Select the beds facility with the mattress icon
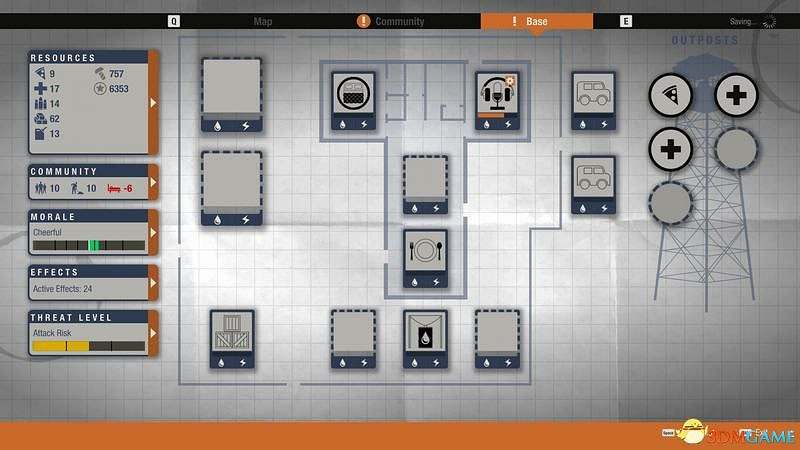 tap(355, 96)
